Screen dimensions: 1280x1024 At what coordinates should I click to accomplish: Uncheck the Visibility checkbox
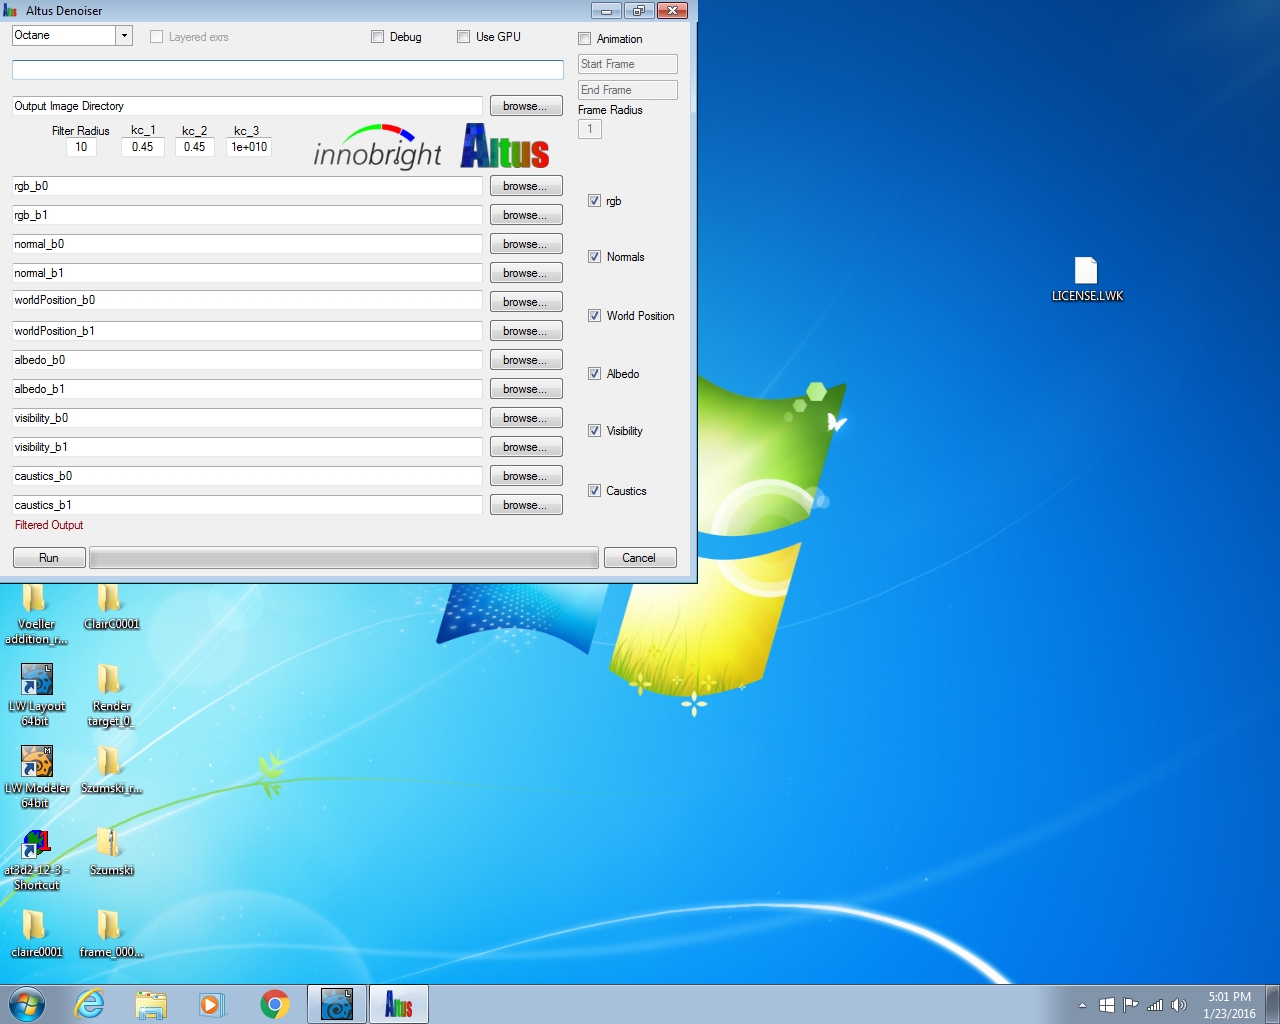[594, 431]
